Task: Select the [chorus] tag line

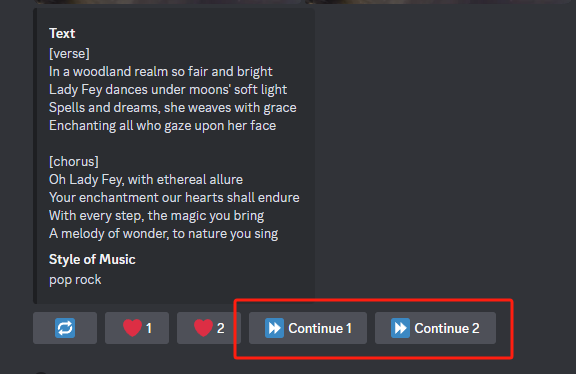Action: click(73, 162)
